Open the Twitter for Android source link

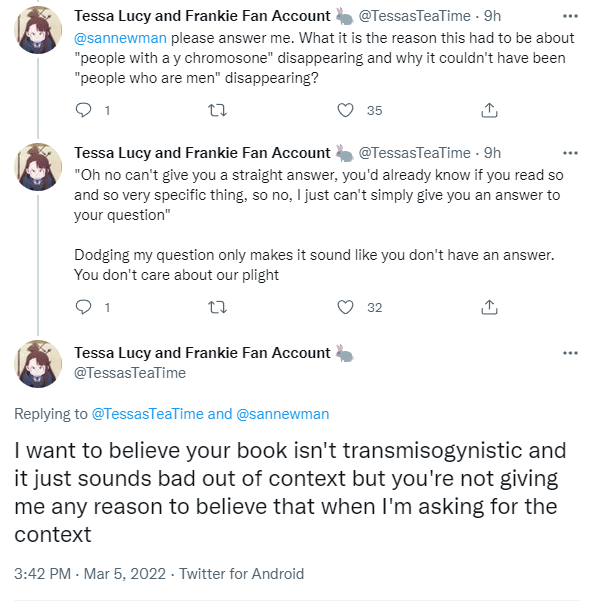tap(241, 574)
